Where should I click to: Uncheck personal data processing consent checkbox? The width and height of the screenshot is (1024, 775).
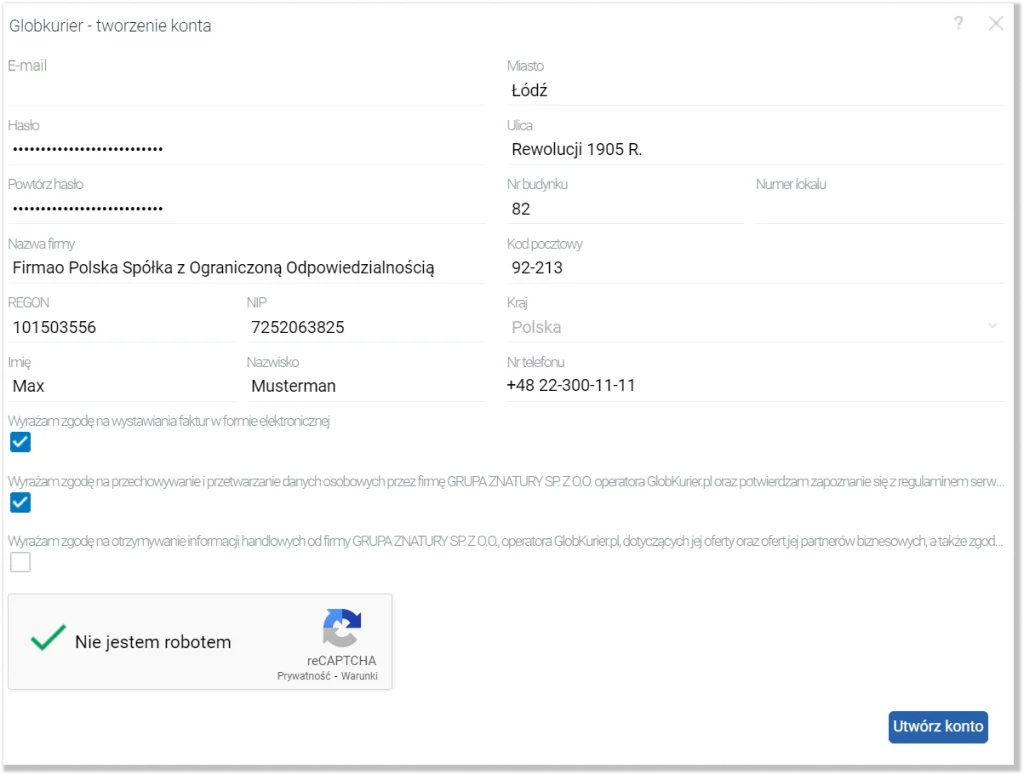20,502
